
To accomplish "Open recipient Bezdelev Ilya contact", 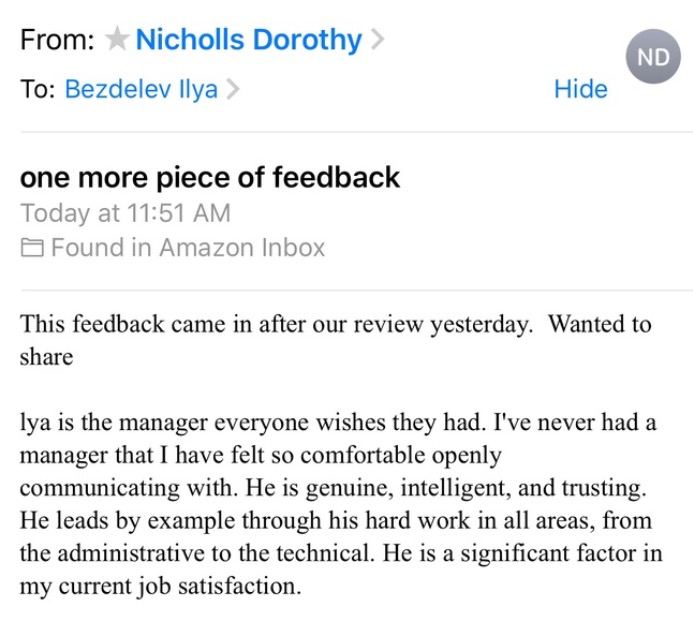I will pos(142,89).
